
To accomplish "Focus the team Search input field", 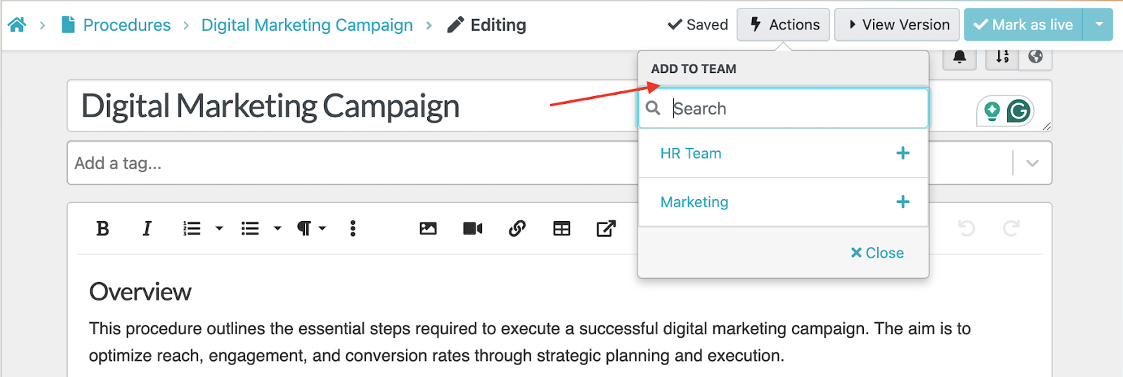I will point(784,108).
